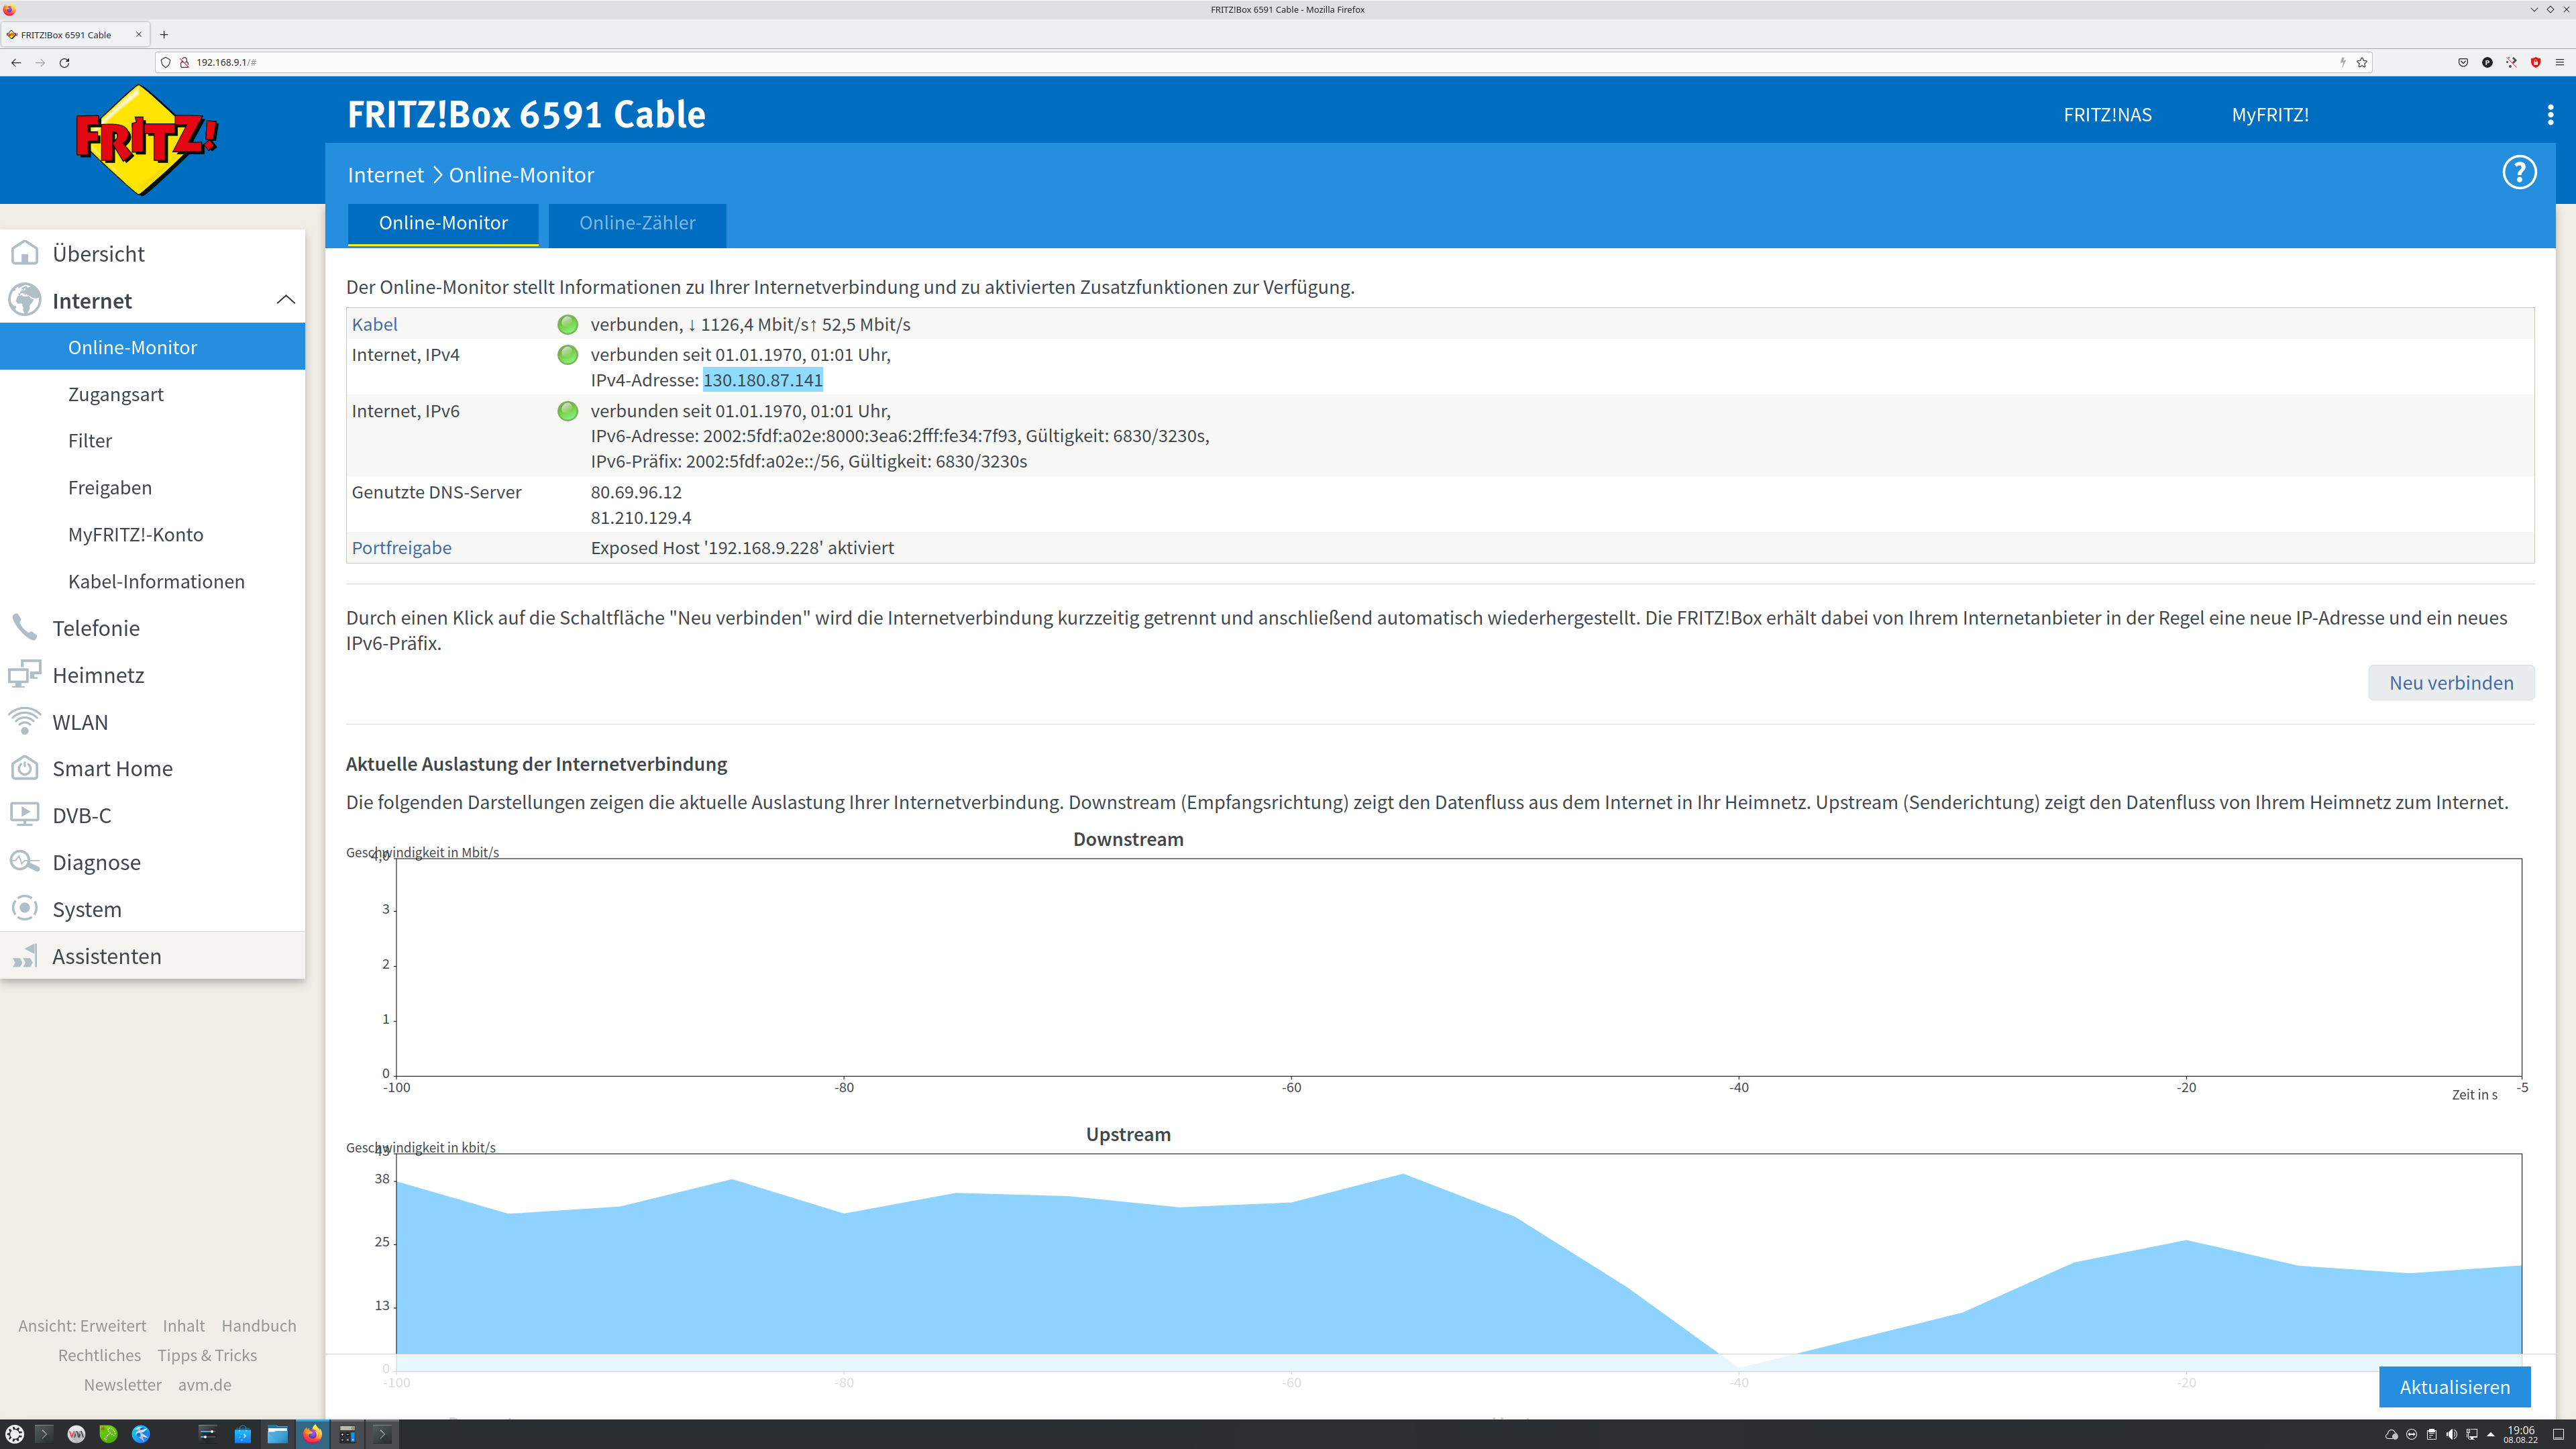Image resolution: width=2576 pixels, height=1449 pixels.
Task: Open the Handbuch footer link
Action: coord(259,1326)
